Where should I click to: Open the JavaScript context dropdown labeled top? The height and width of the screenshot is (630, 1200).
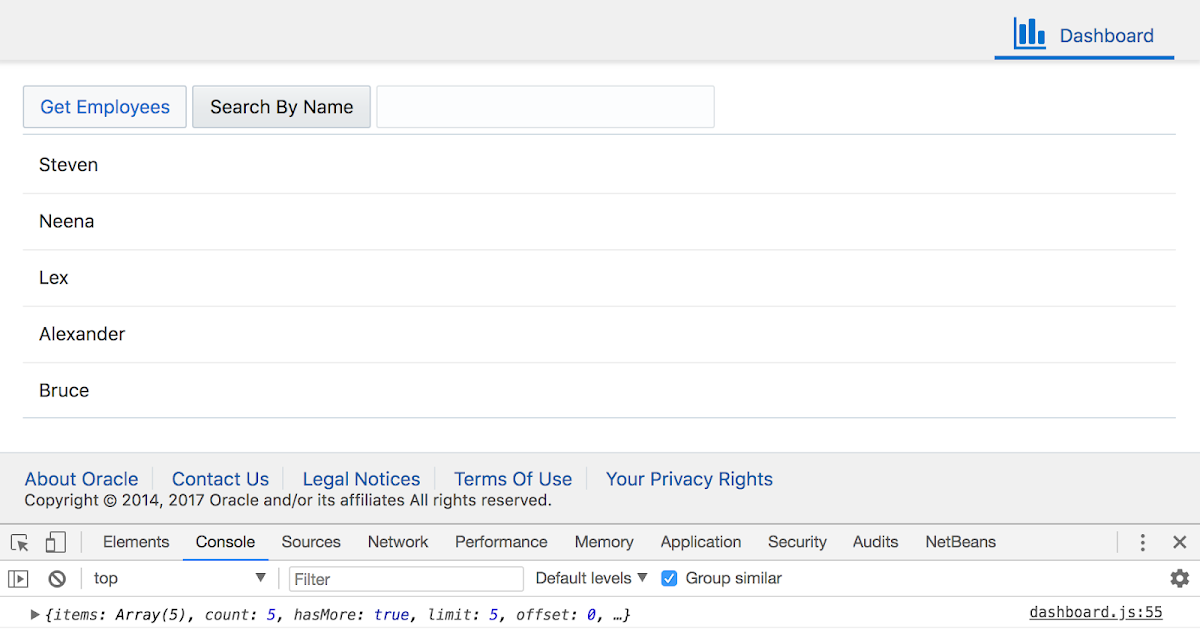click(x=175, y=578)
